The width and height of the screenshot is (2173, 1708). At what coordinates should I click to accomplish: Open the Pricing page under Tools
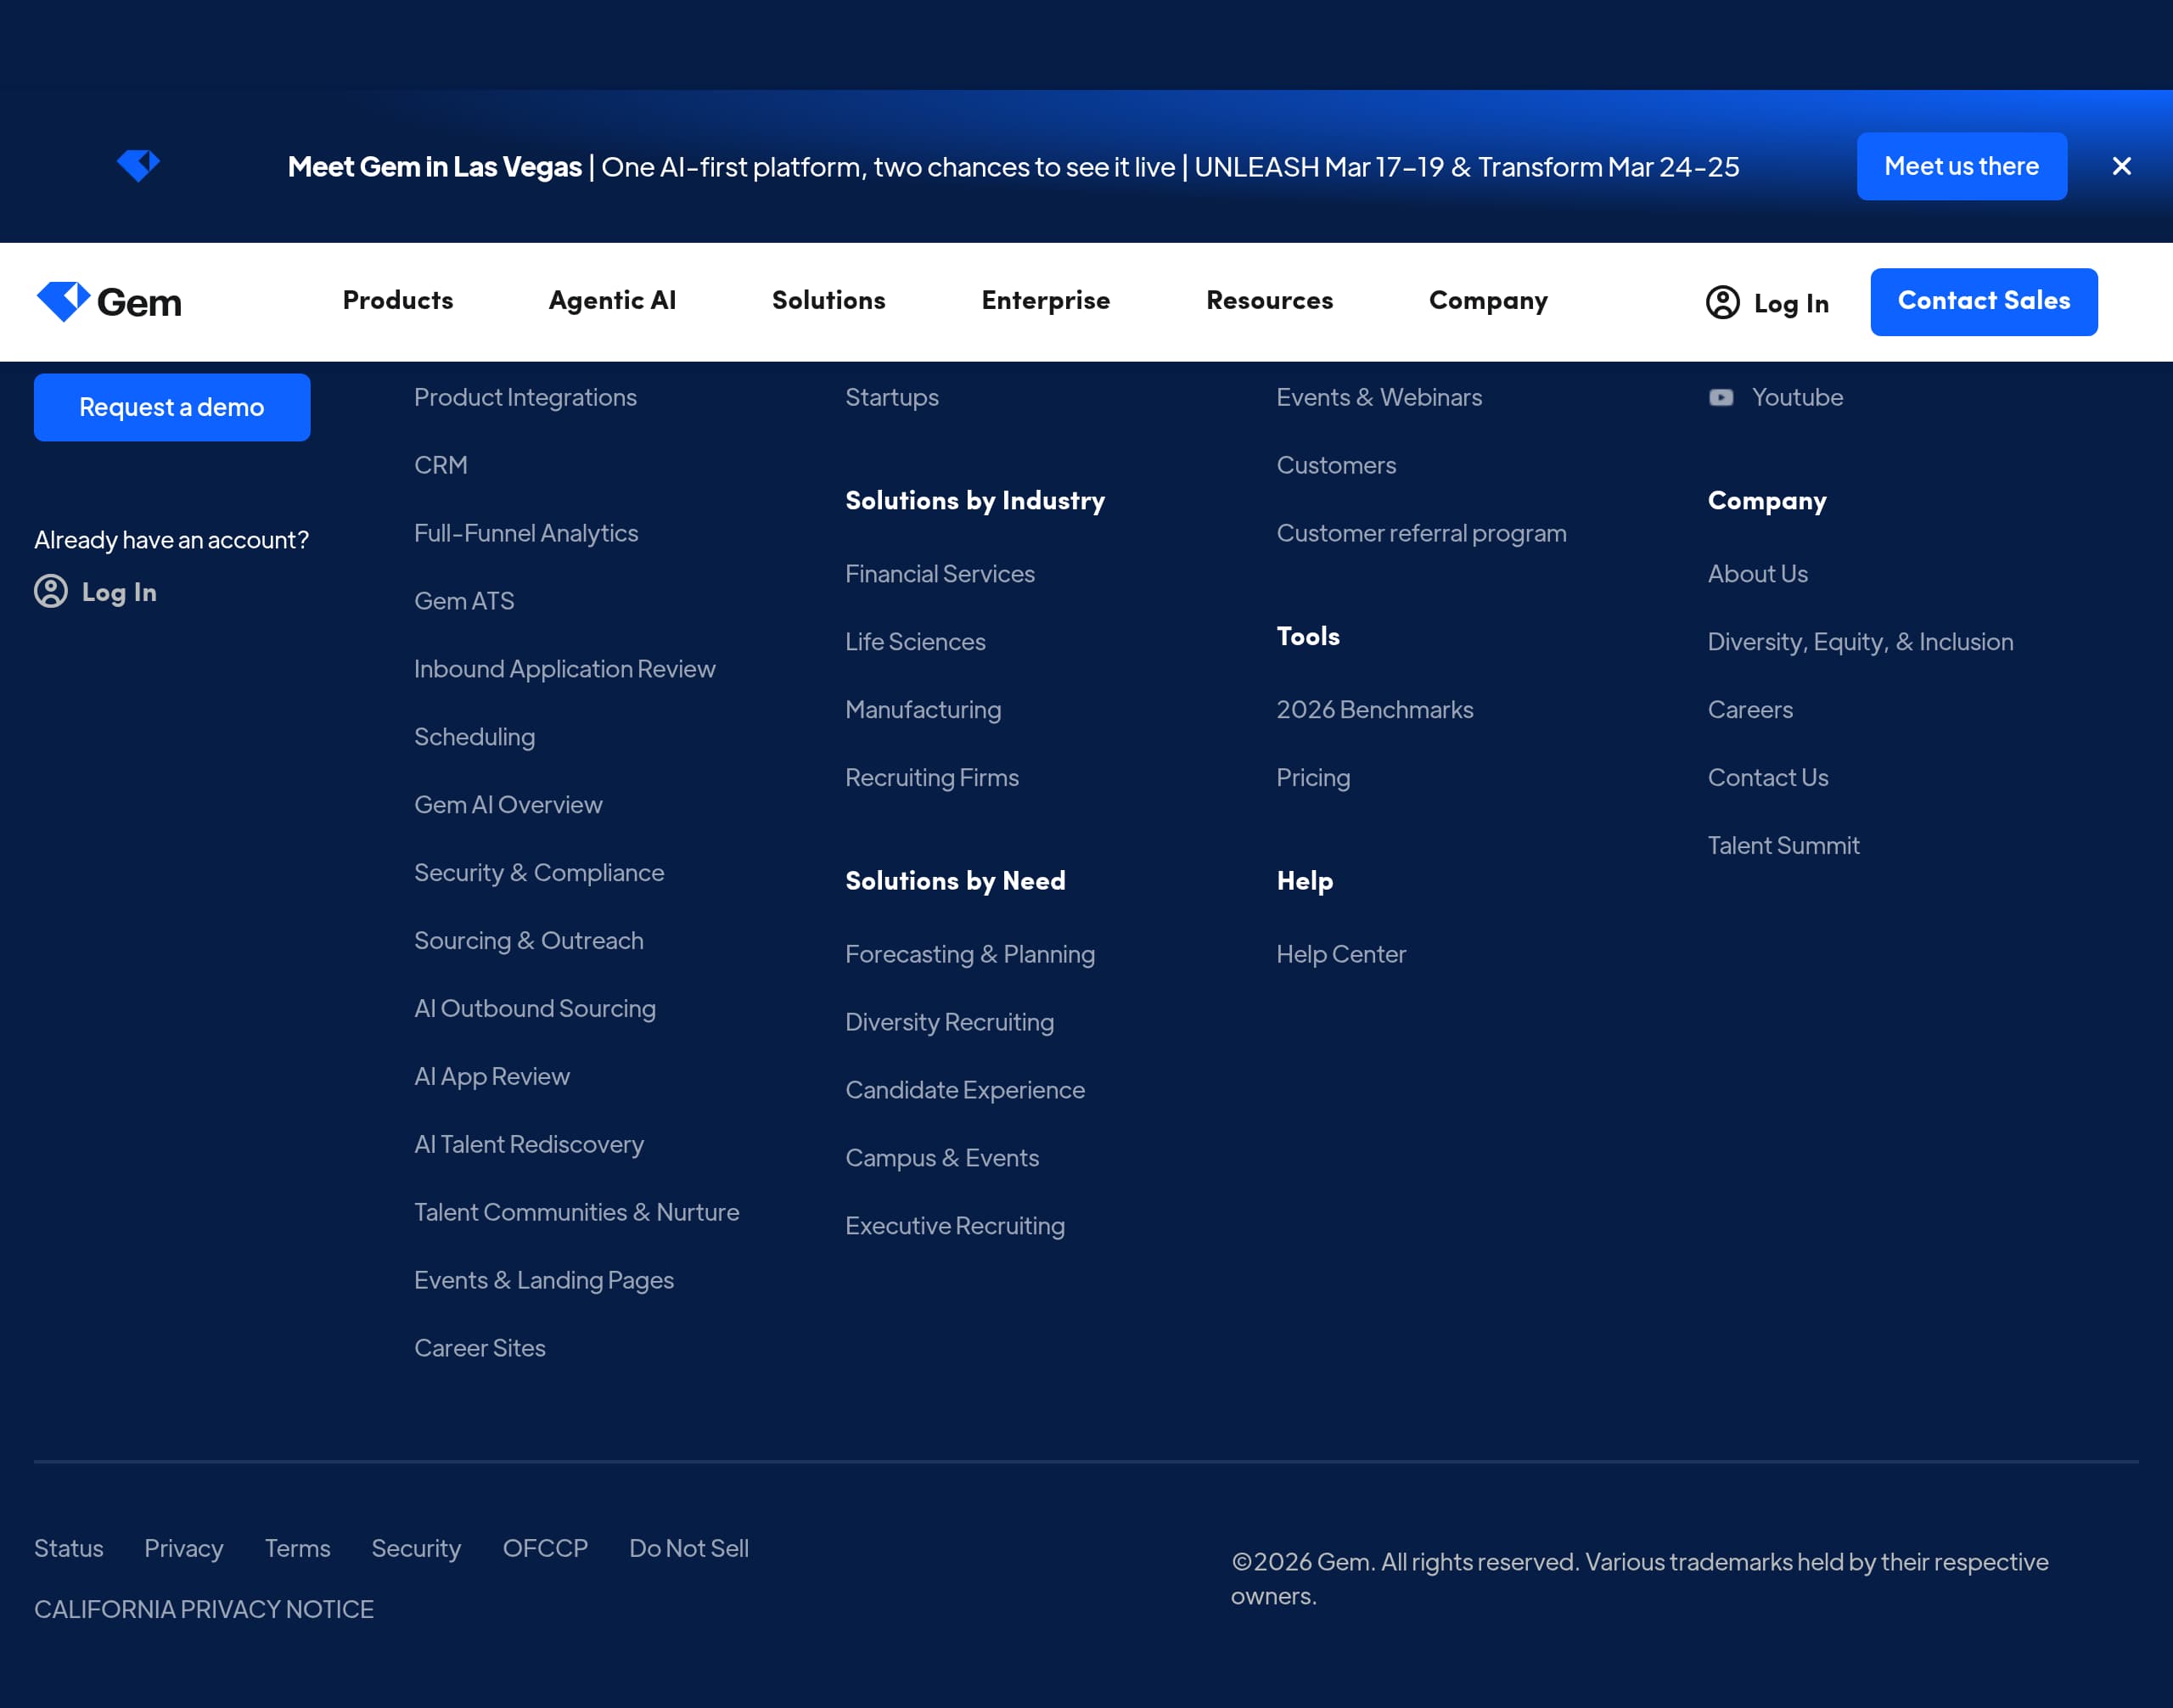1313,777
